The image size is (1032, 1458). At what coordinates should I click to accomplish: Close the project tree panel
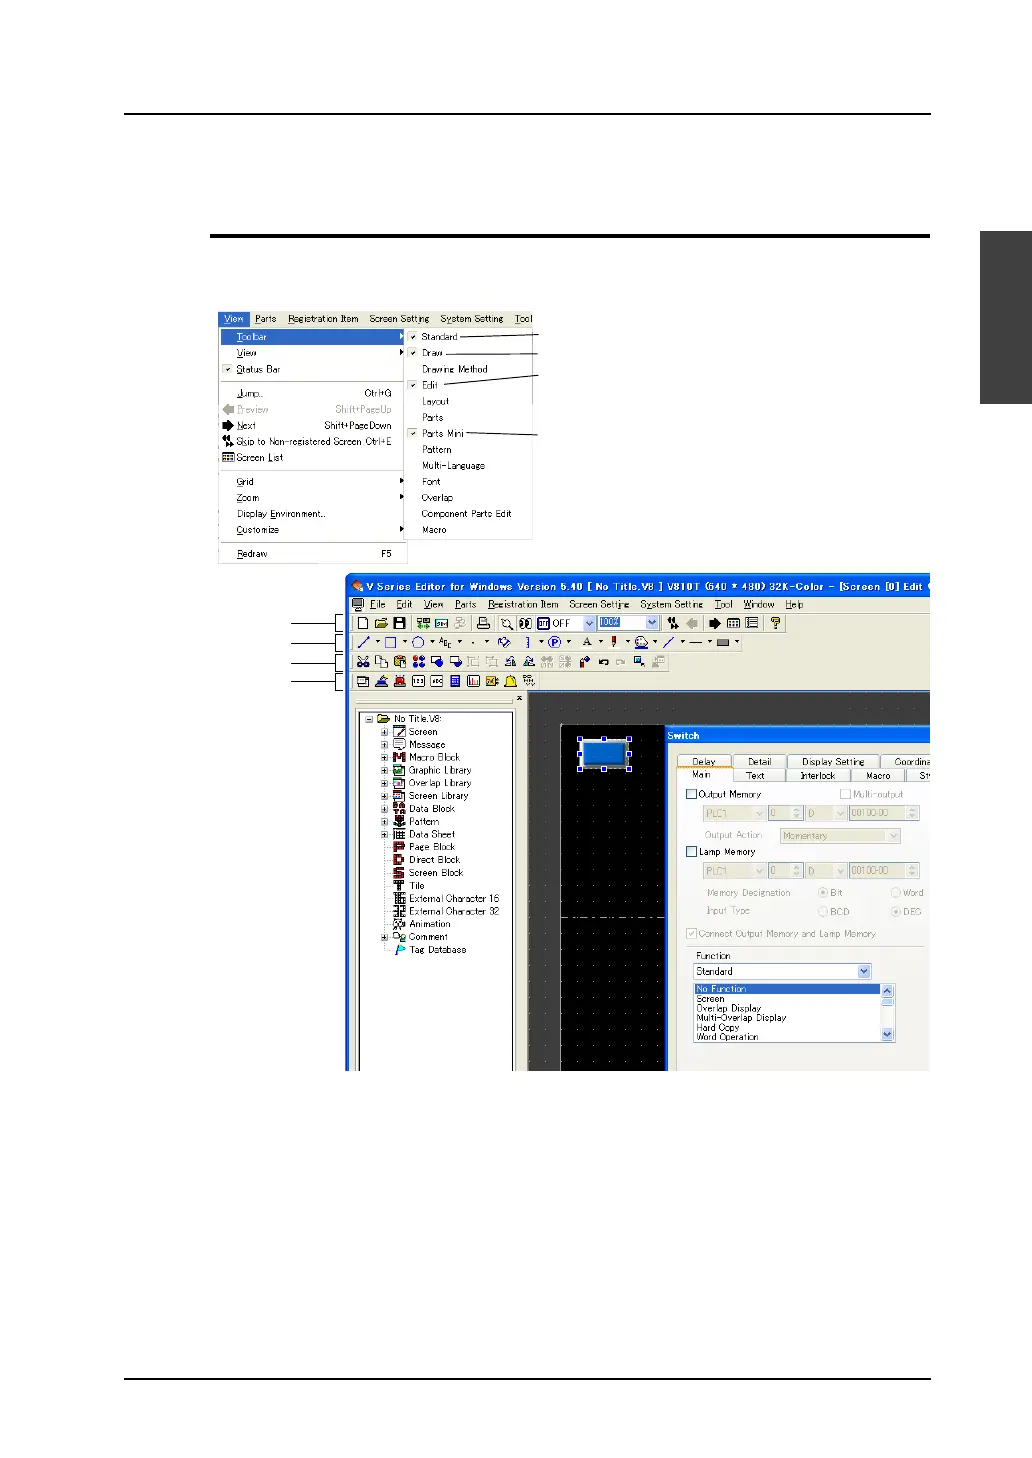click(x=519, y=698)
